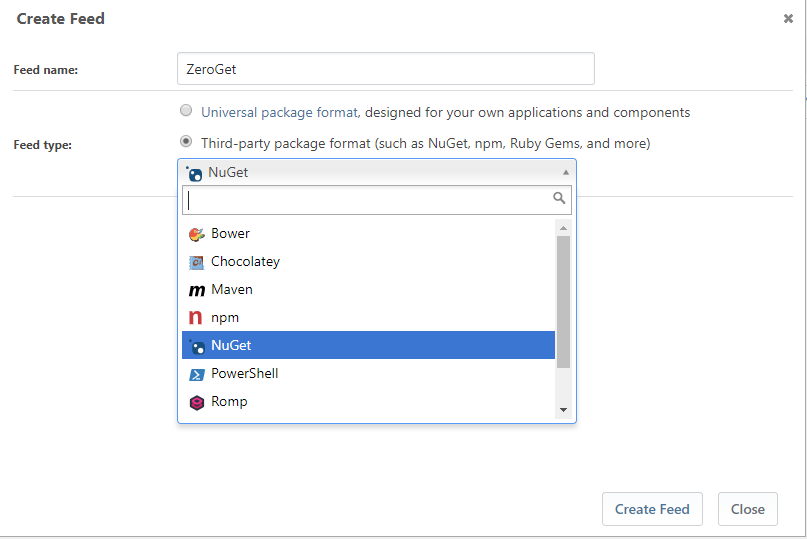Choose Maven from the feed type list
This screenshot has height=539, width=807.
(369, 289)
